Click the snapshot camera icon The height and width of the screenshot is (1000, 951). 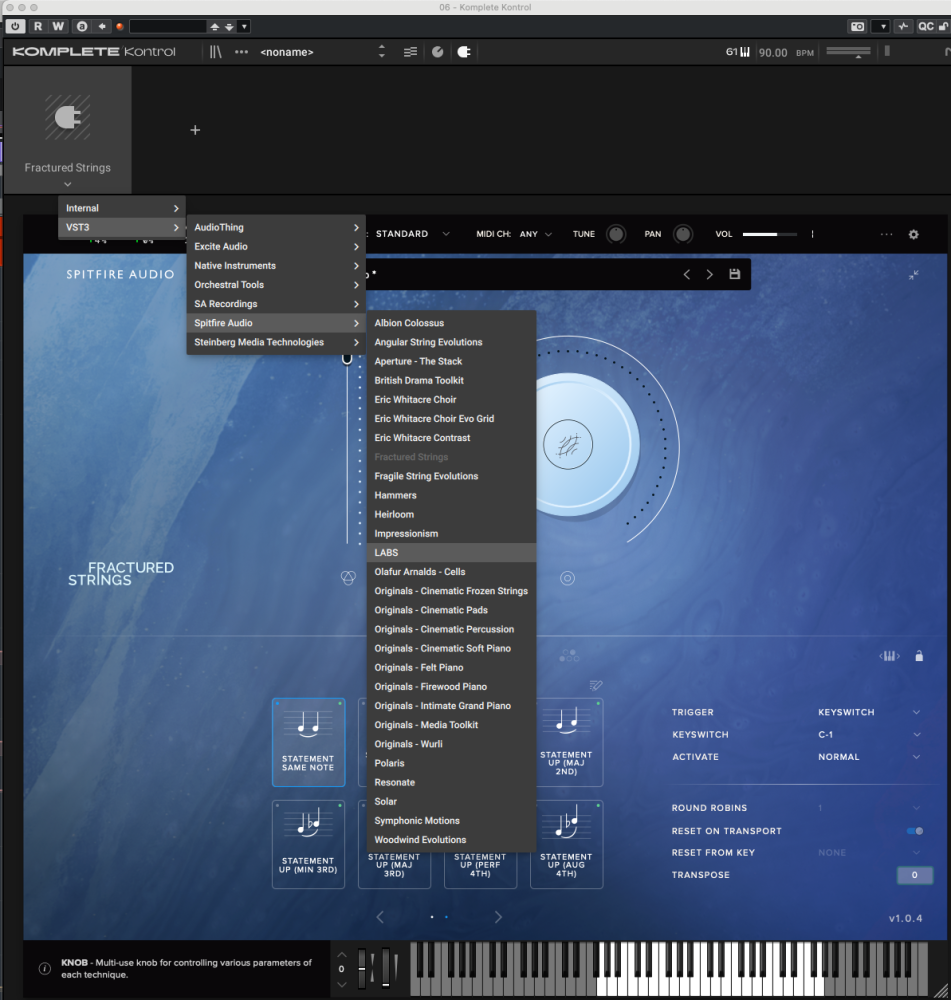(858, 26)
